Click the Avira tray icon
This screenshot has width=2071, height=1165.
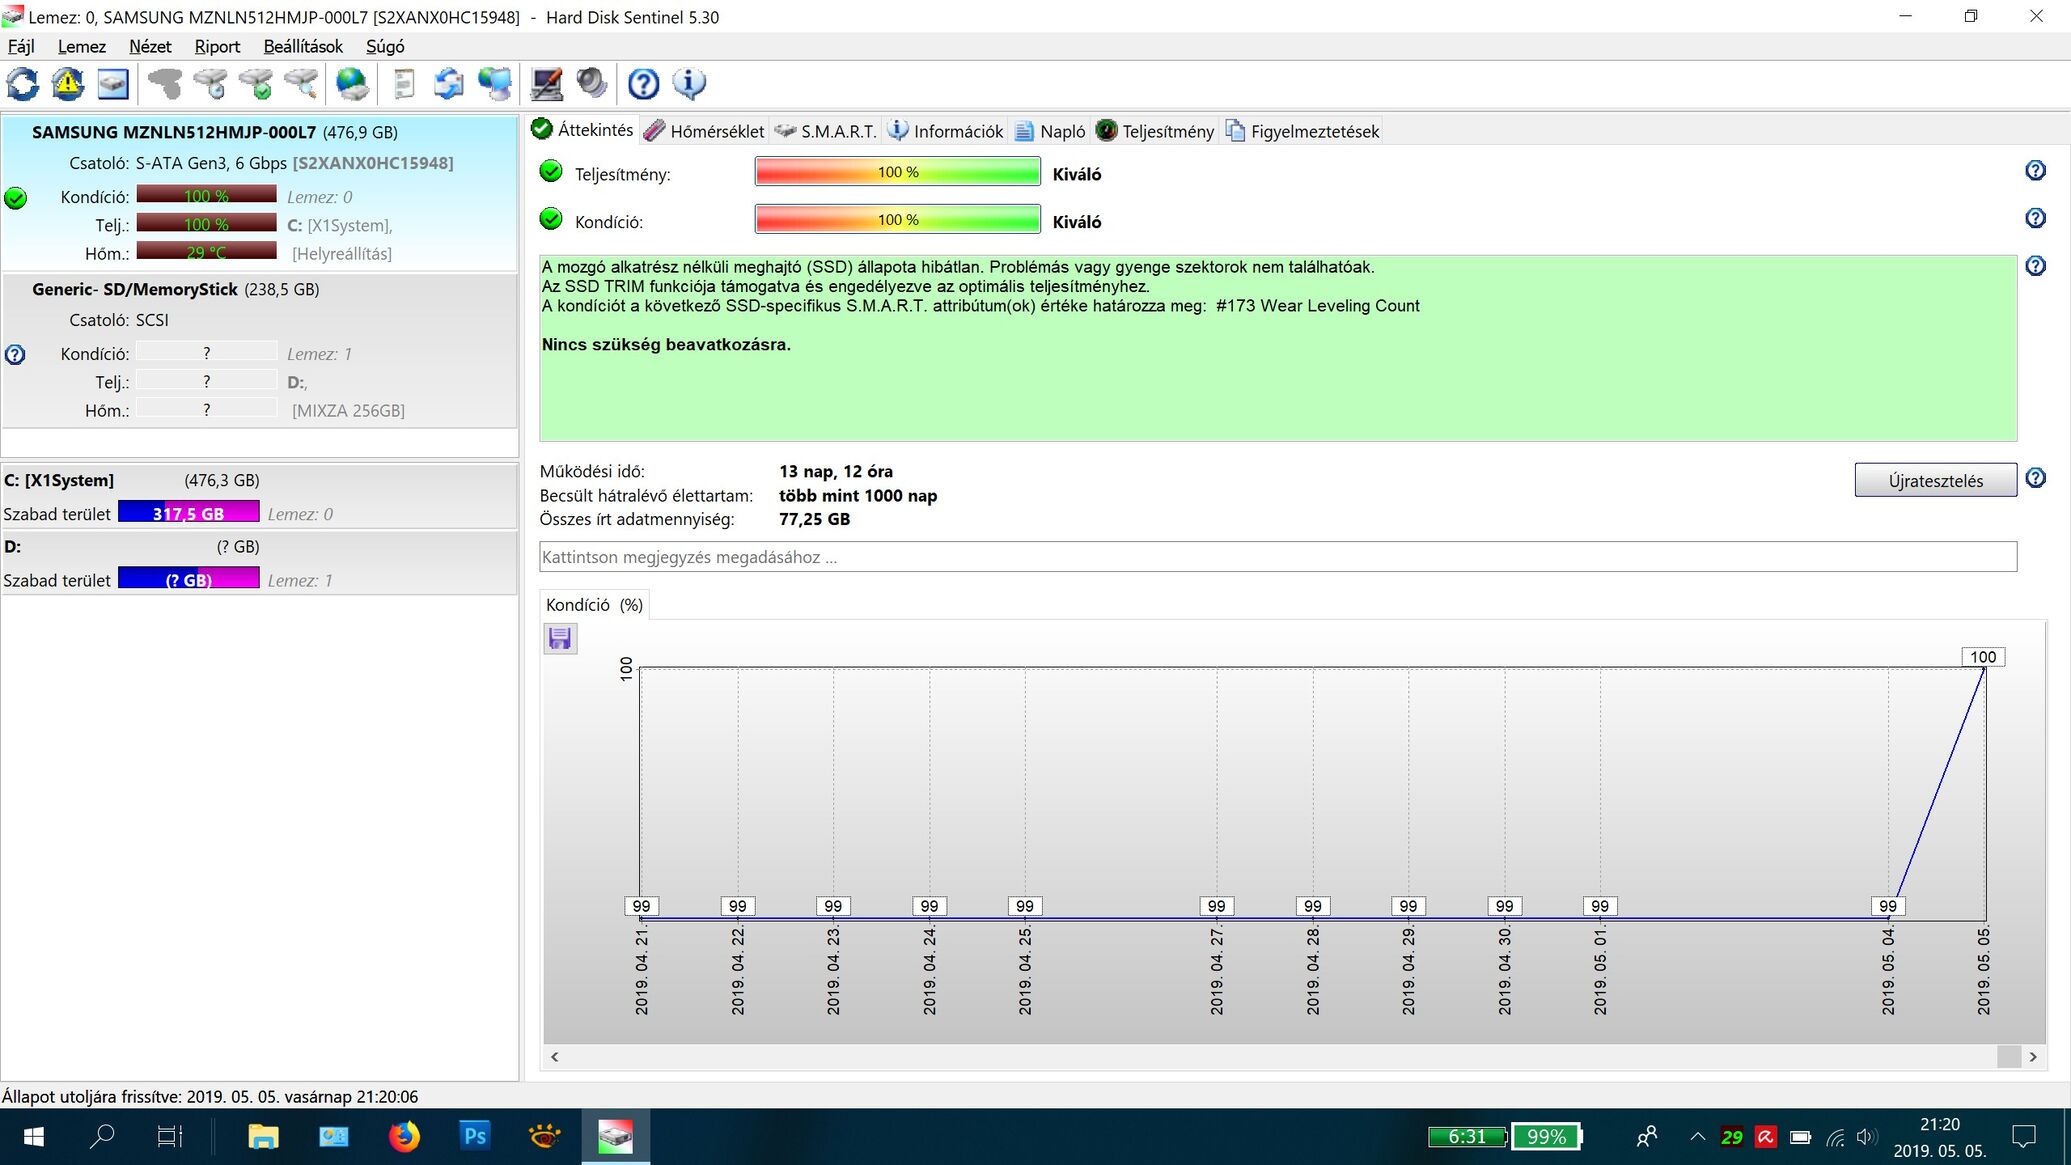coord(1766,1137)
